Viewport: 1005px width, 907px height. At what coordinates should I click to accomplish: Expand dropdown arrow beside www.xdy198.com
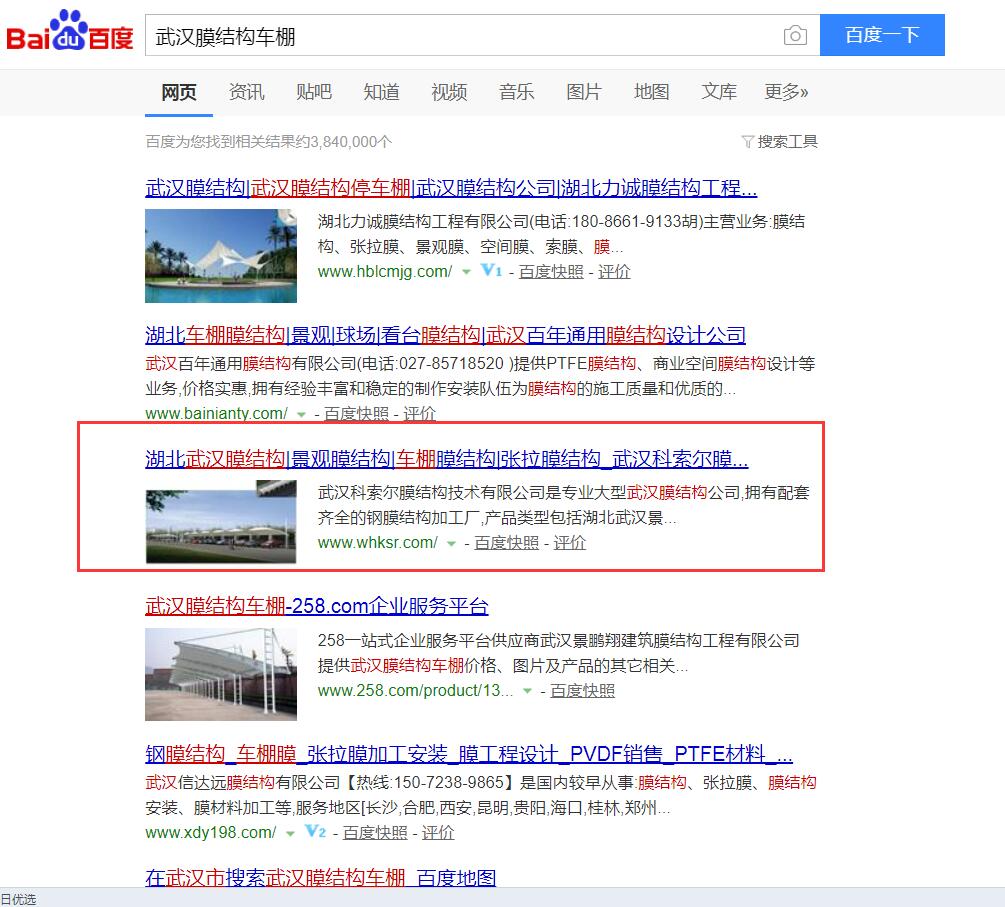(x=289, y=833)
